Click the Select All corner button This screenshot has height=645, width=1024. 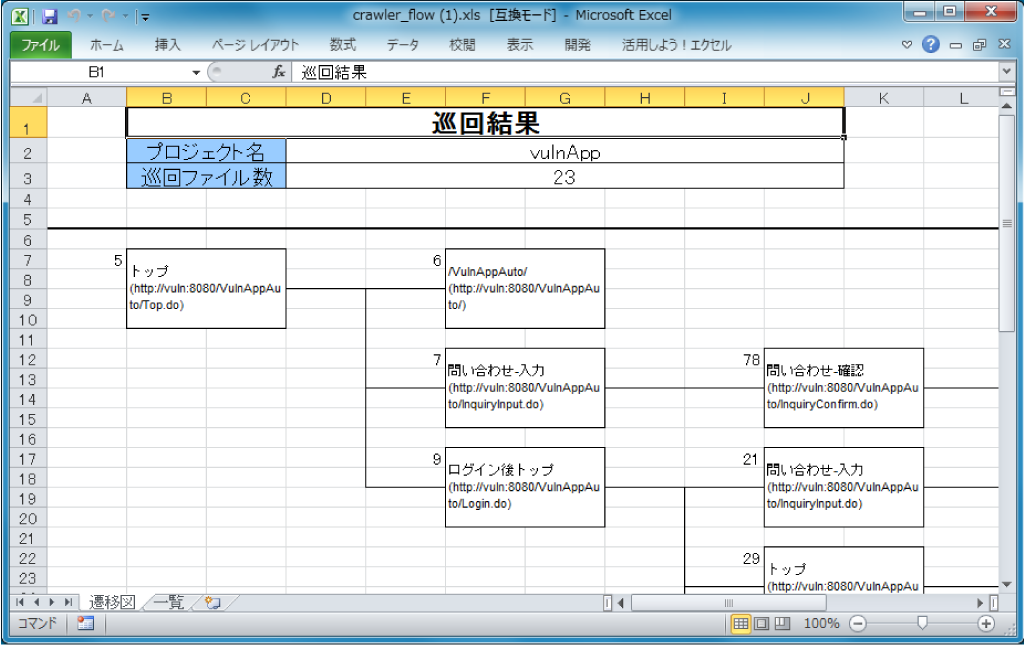29,98
